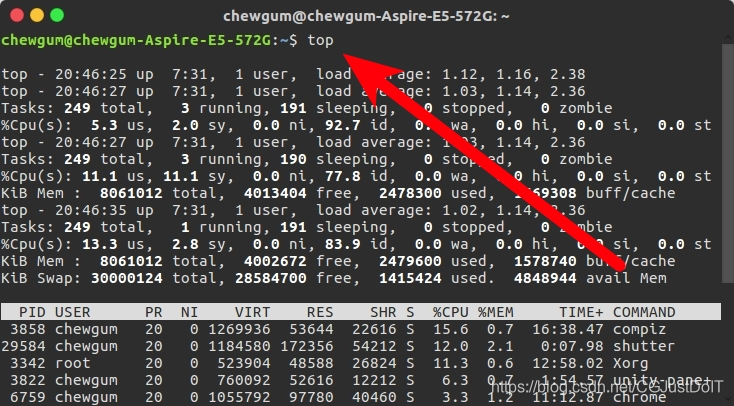Screen dimensions: 734x406
Task: Click the 'root' user of the Xorg row
Action: [73, 363]
